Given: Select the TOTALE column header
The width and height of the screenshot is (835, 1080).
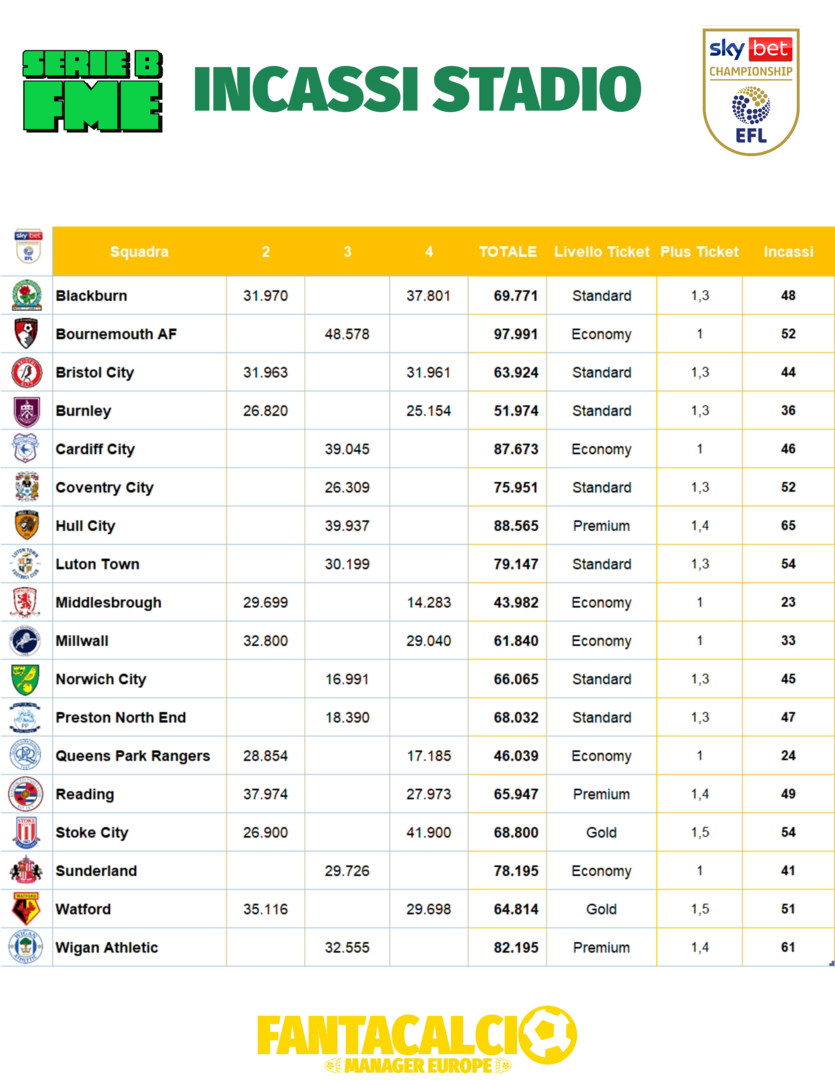Looking at the screenshot, I should [507, 252].
